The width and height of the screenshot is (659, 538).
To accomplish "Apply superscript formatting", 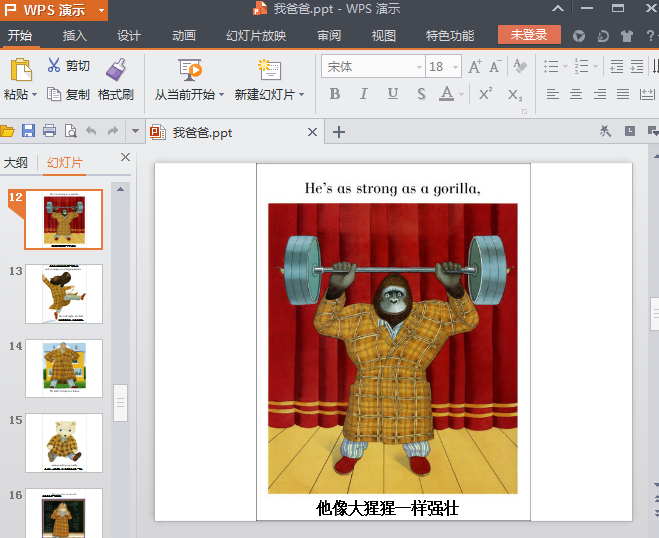I will click(485, 94).
